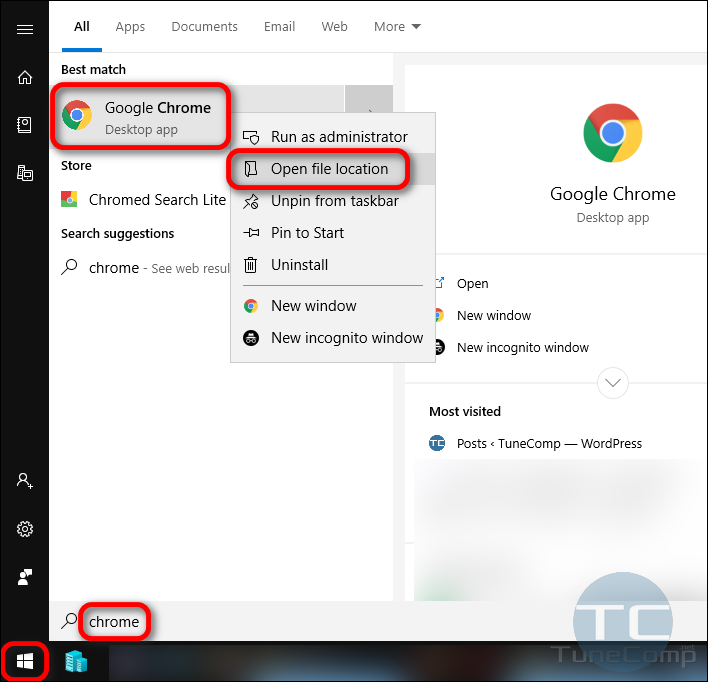Click the Windows Start button

(25, 661)
